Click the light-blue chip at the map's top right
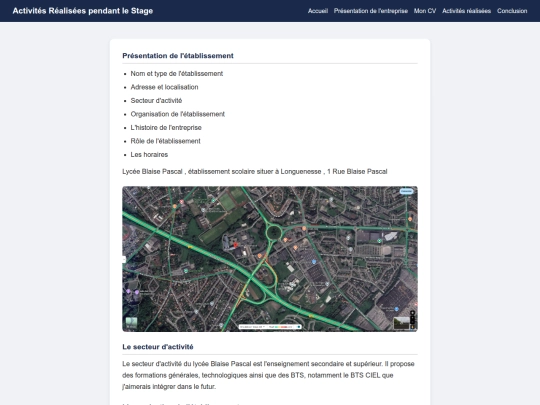Image resolution: width=540 pixels, height=405 pixels. [406, 191]
